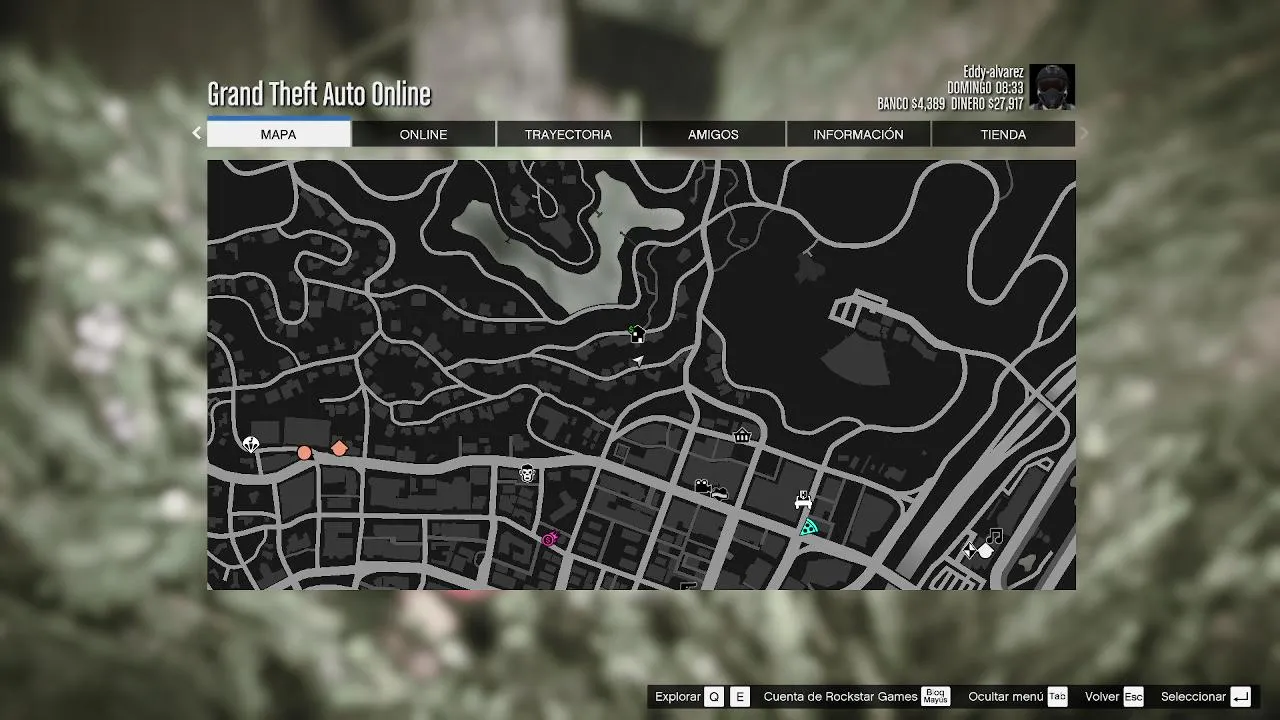The height and width of the screenshot is (720, 1280).
Task: Select the monkey mask blip
Action: point(527,473)
